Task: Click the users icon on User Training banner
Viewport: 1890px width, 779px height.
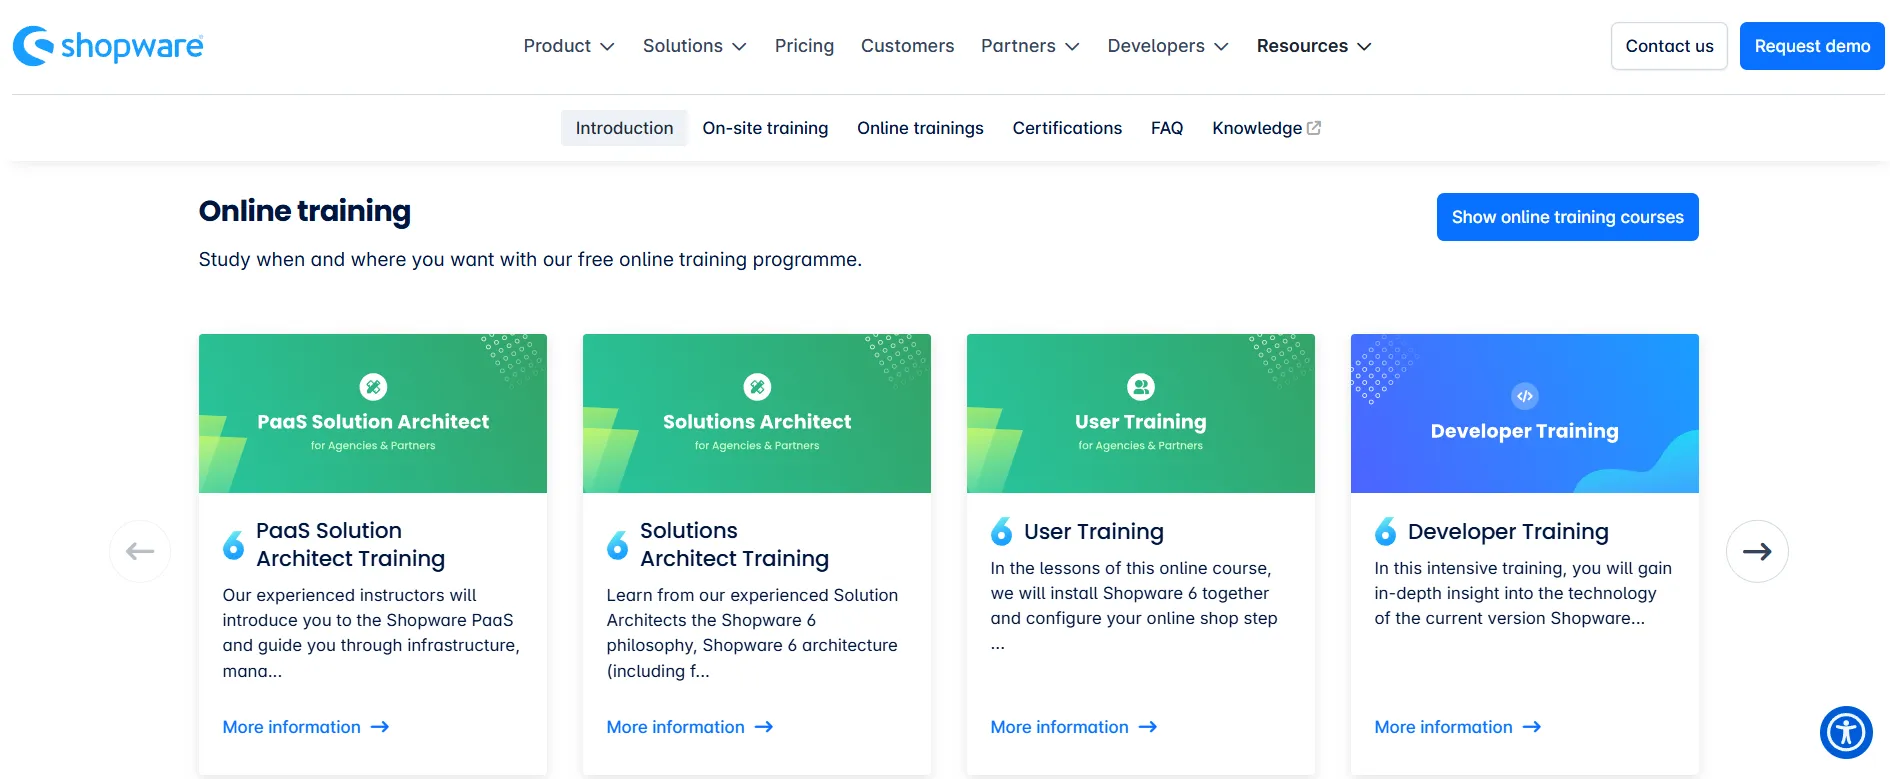Action: click(x=1141, y=387)
